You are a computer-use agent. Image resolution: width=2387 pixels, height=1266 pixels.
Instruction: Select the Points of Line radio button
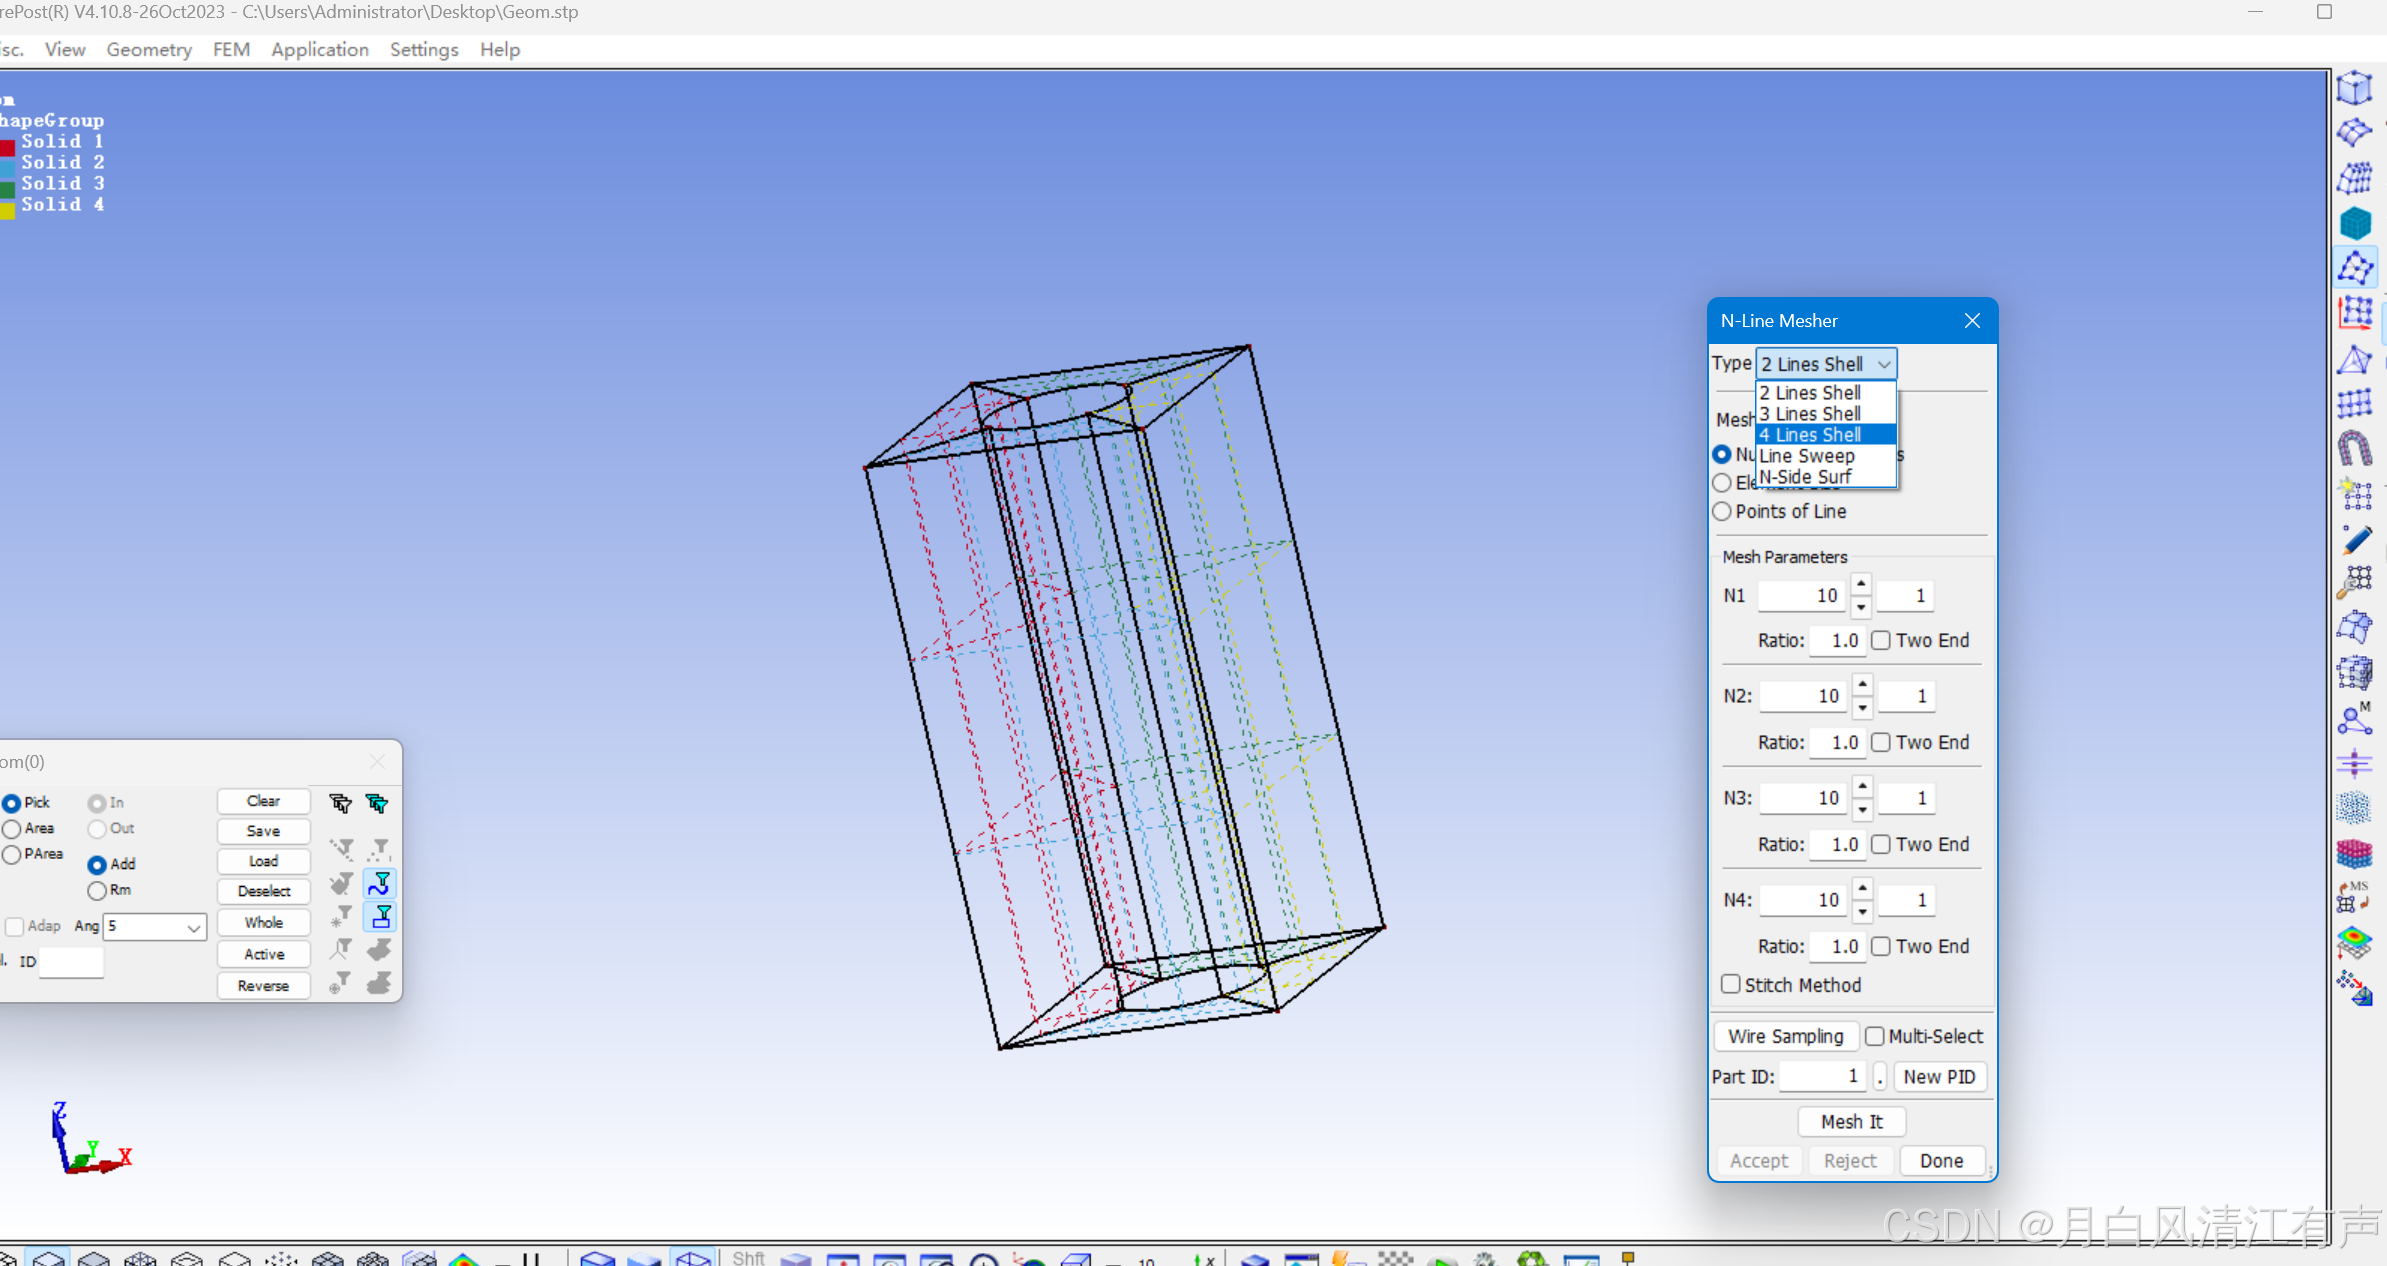click(1722, 511)
